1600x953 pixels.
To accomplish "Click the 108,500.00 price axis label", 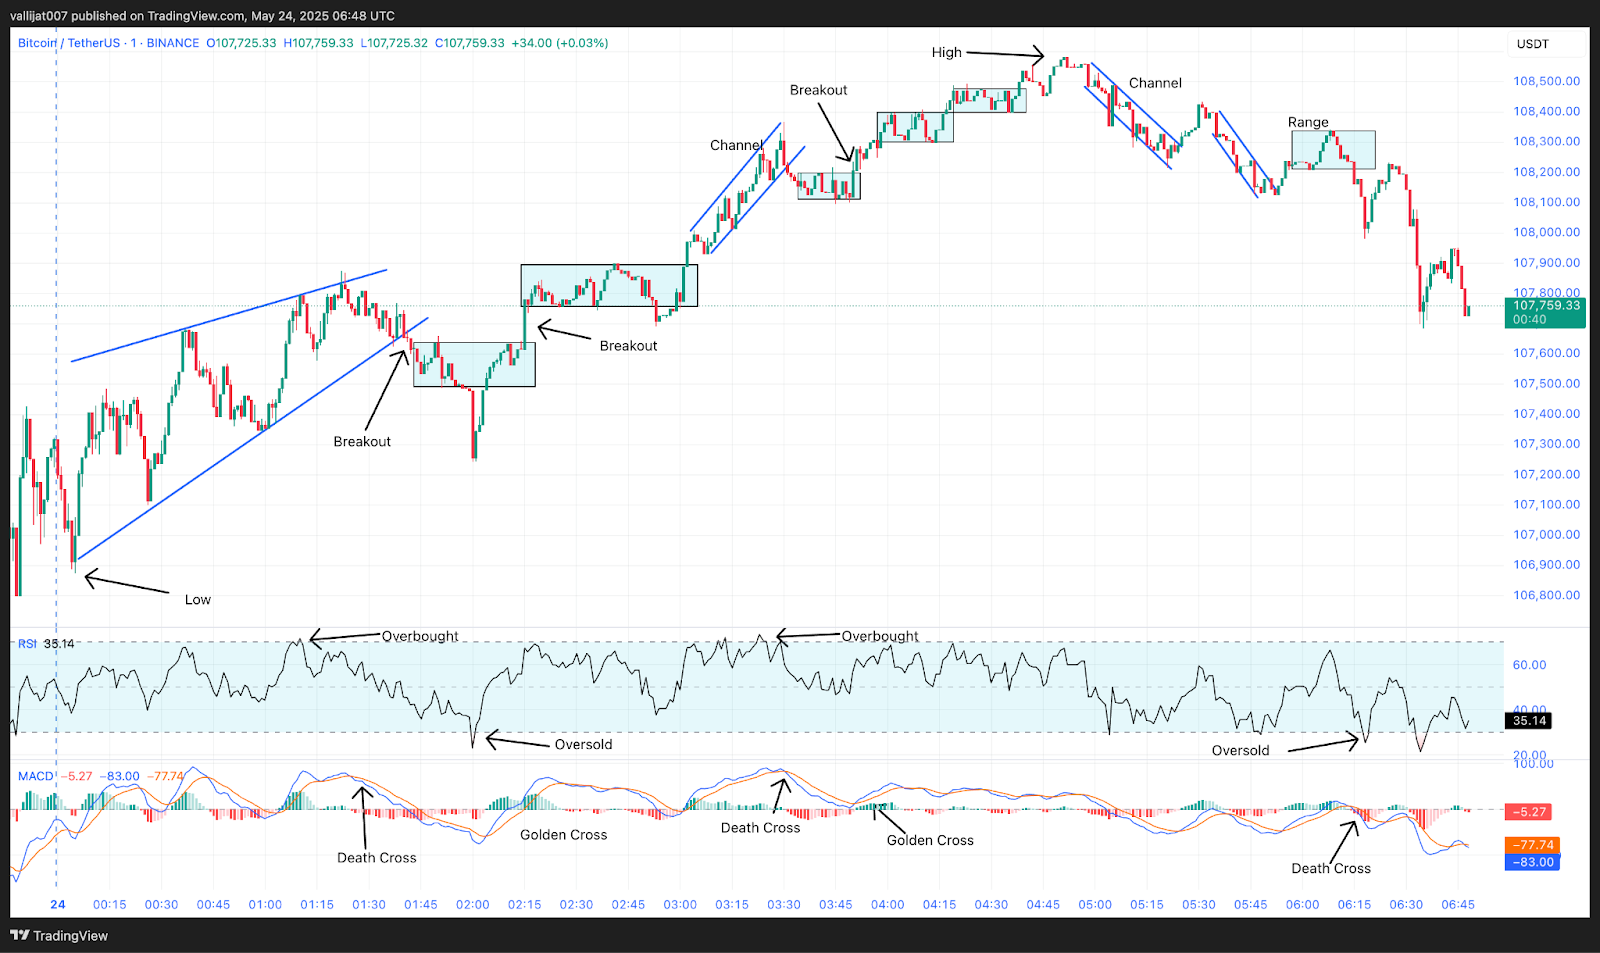I will [x=1546, y=81].
